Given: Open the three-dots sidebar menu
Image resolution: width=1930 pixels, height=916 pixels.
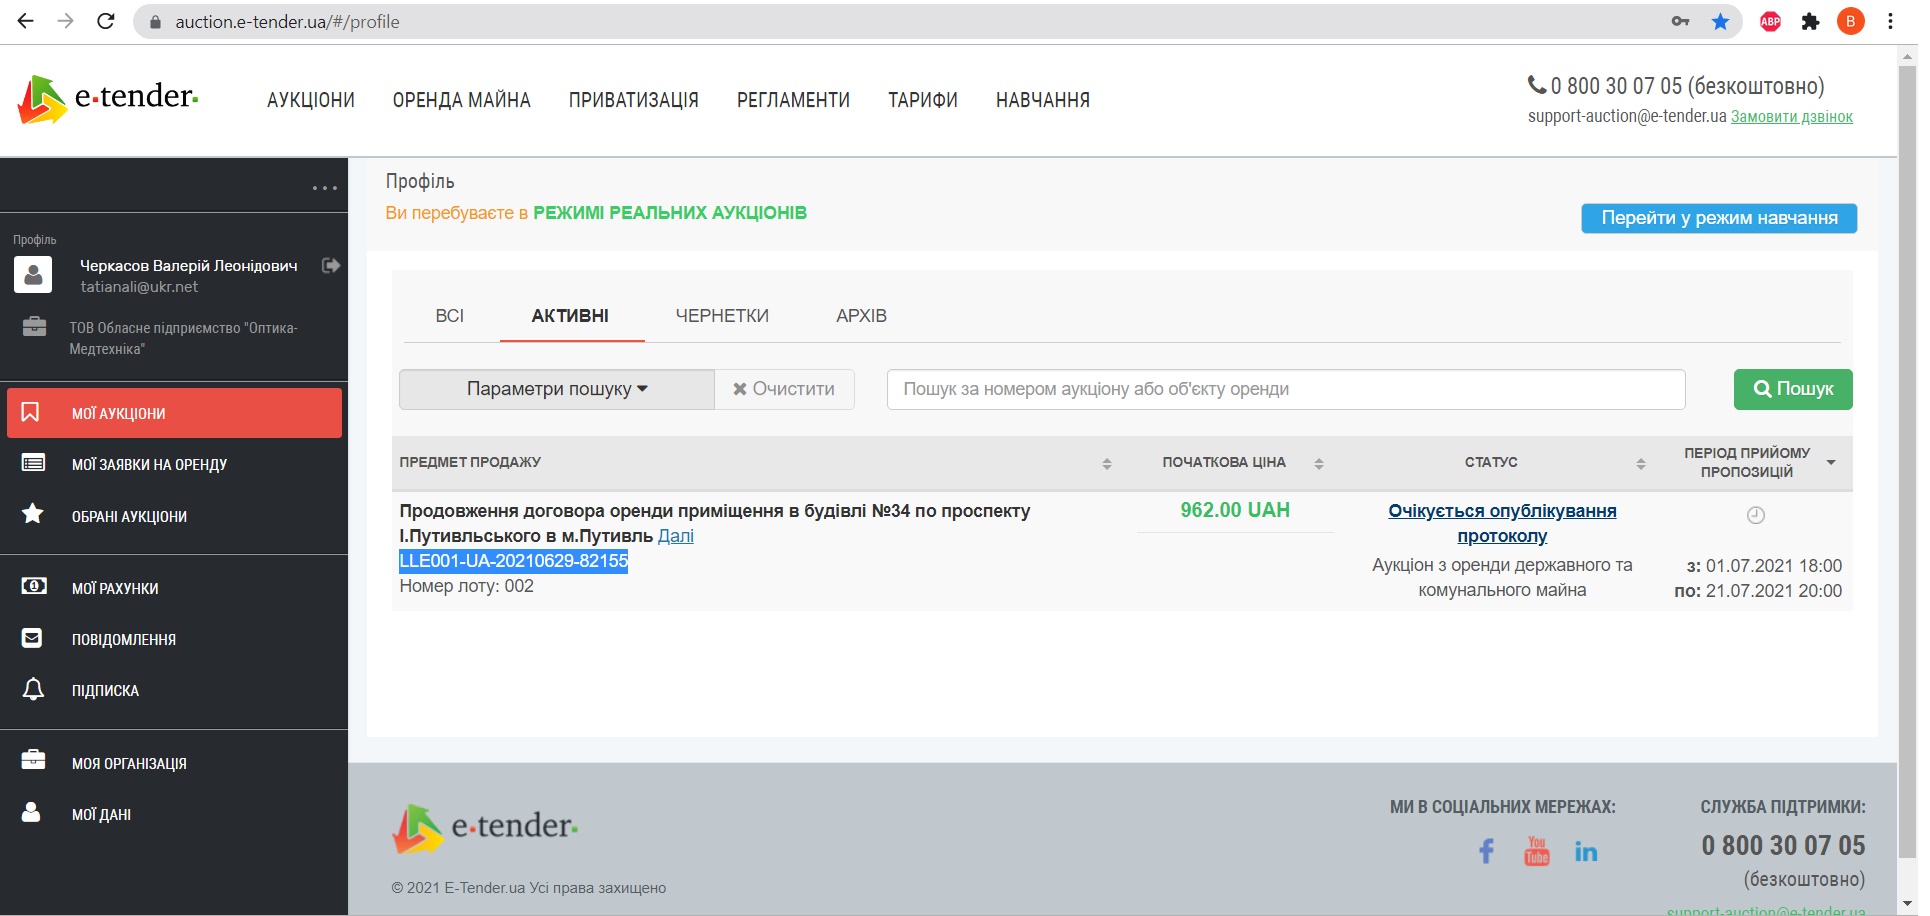Looking at the screenshot, I should pyautogui.click(x=324, y=188).
